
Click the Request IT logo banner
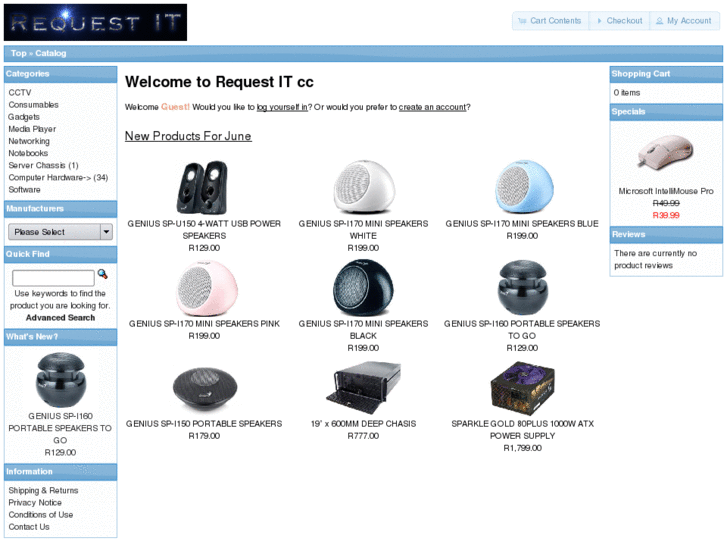click(x=96, y=22)
